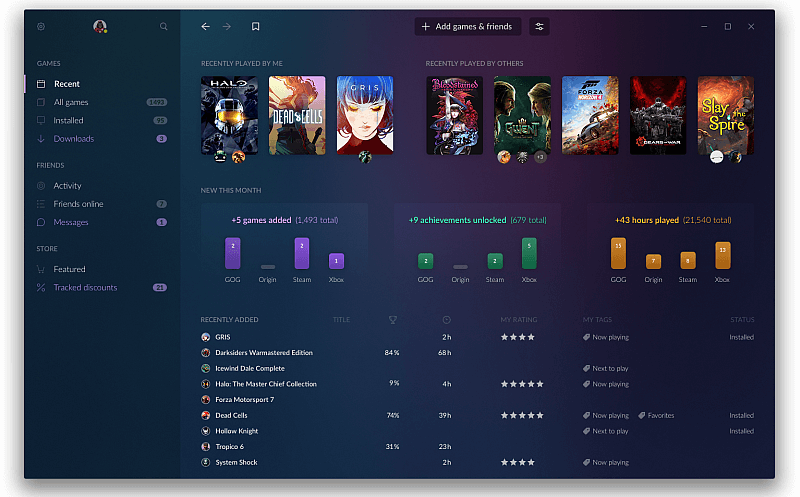Click Steam bar in games added chart
800x497 pixels.
tap(302, 253)
